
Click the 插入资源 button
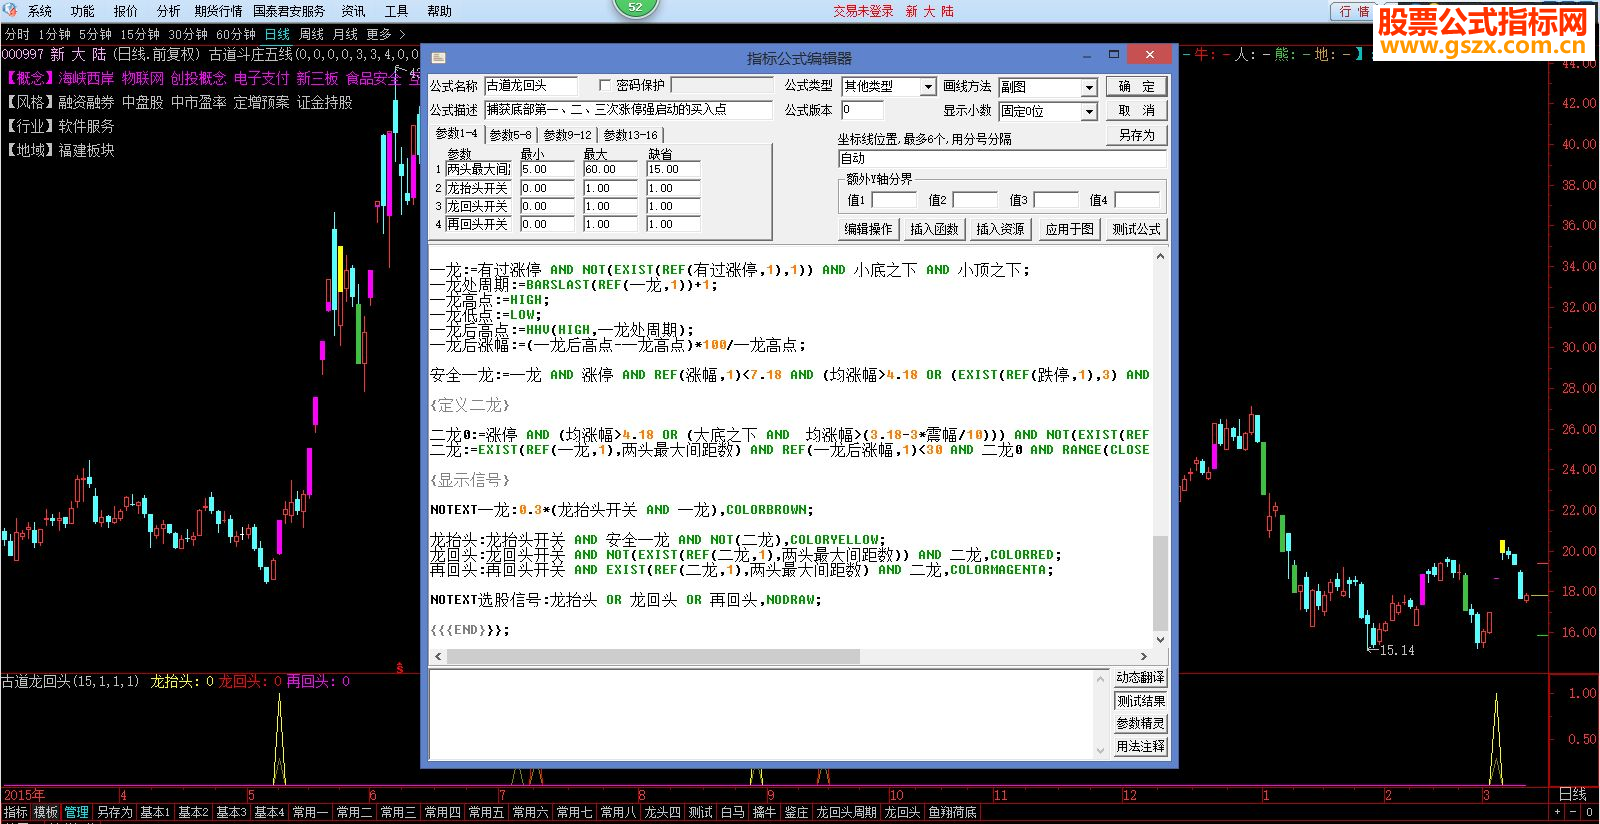pyautogui.click(x=1000, y=229)
